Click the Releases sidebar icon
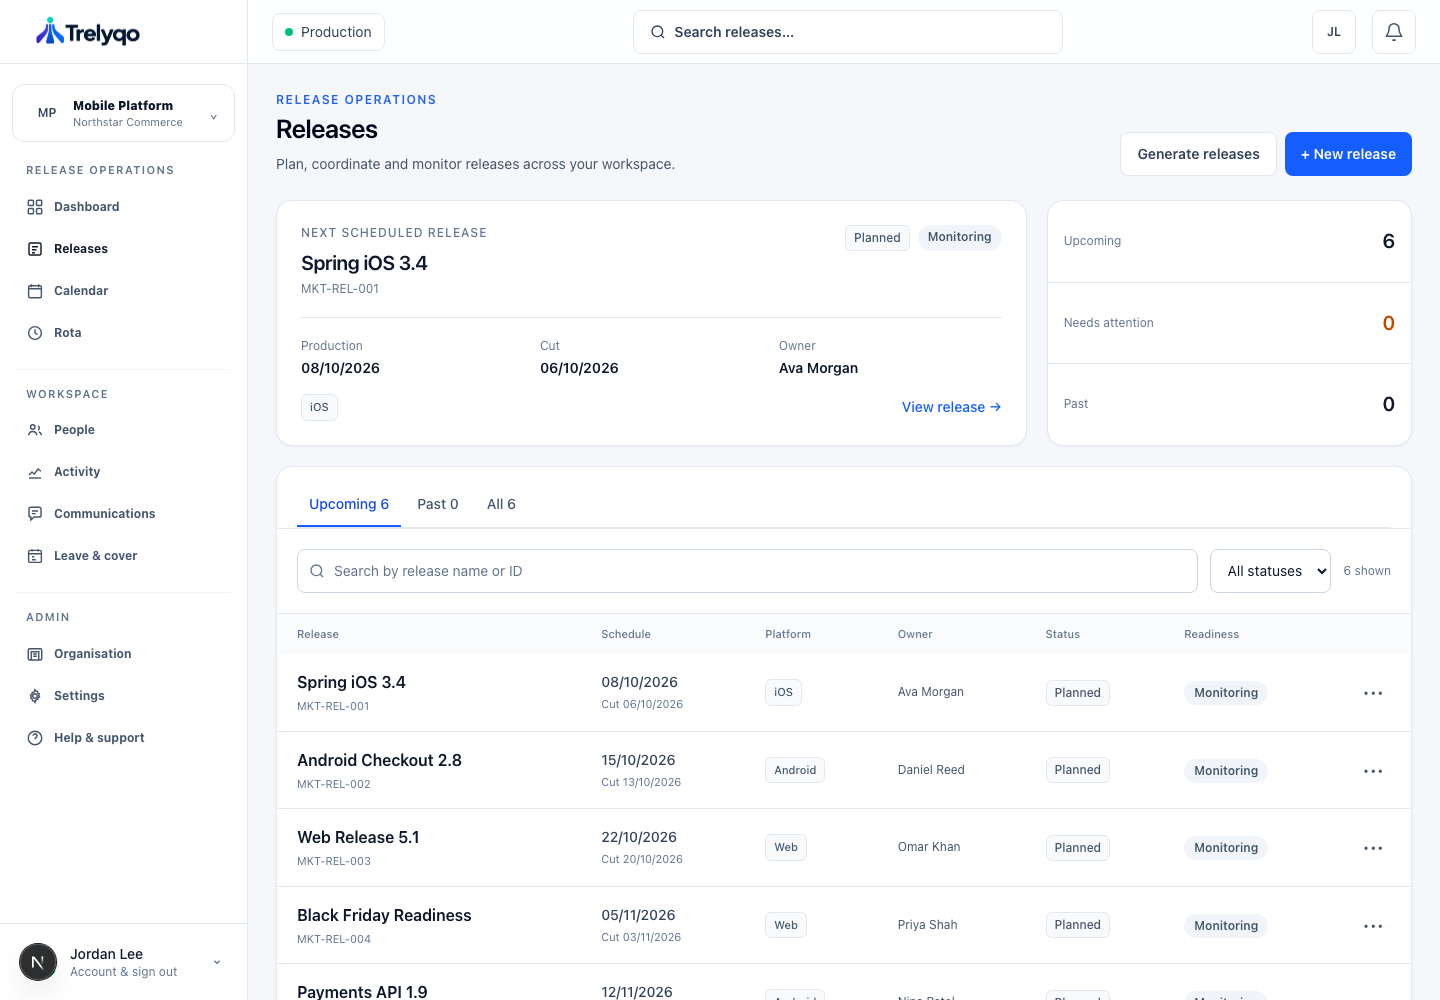1440x1000 pixels. click(35, 249)
